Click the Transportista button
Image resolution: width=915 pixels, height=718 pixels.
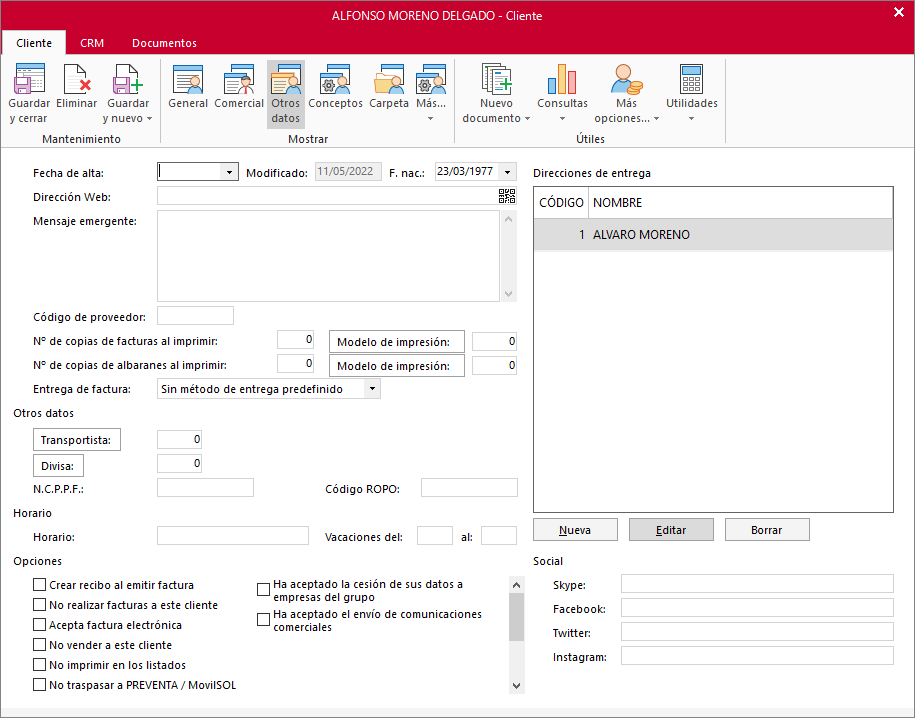pos(76,440)
